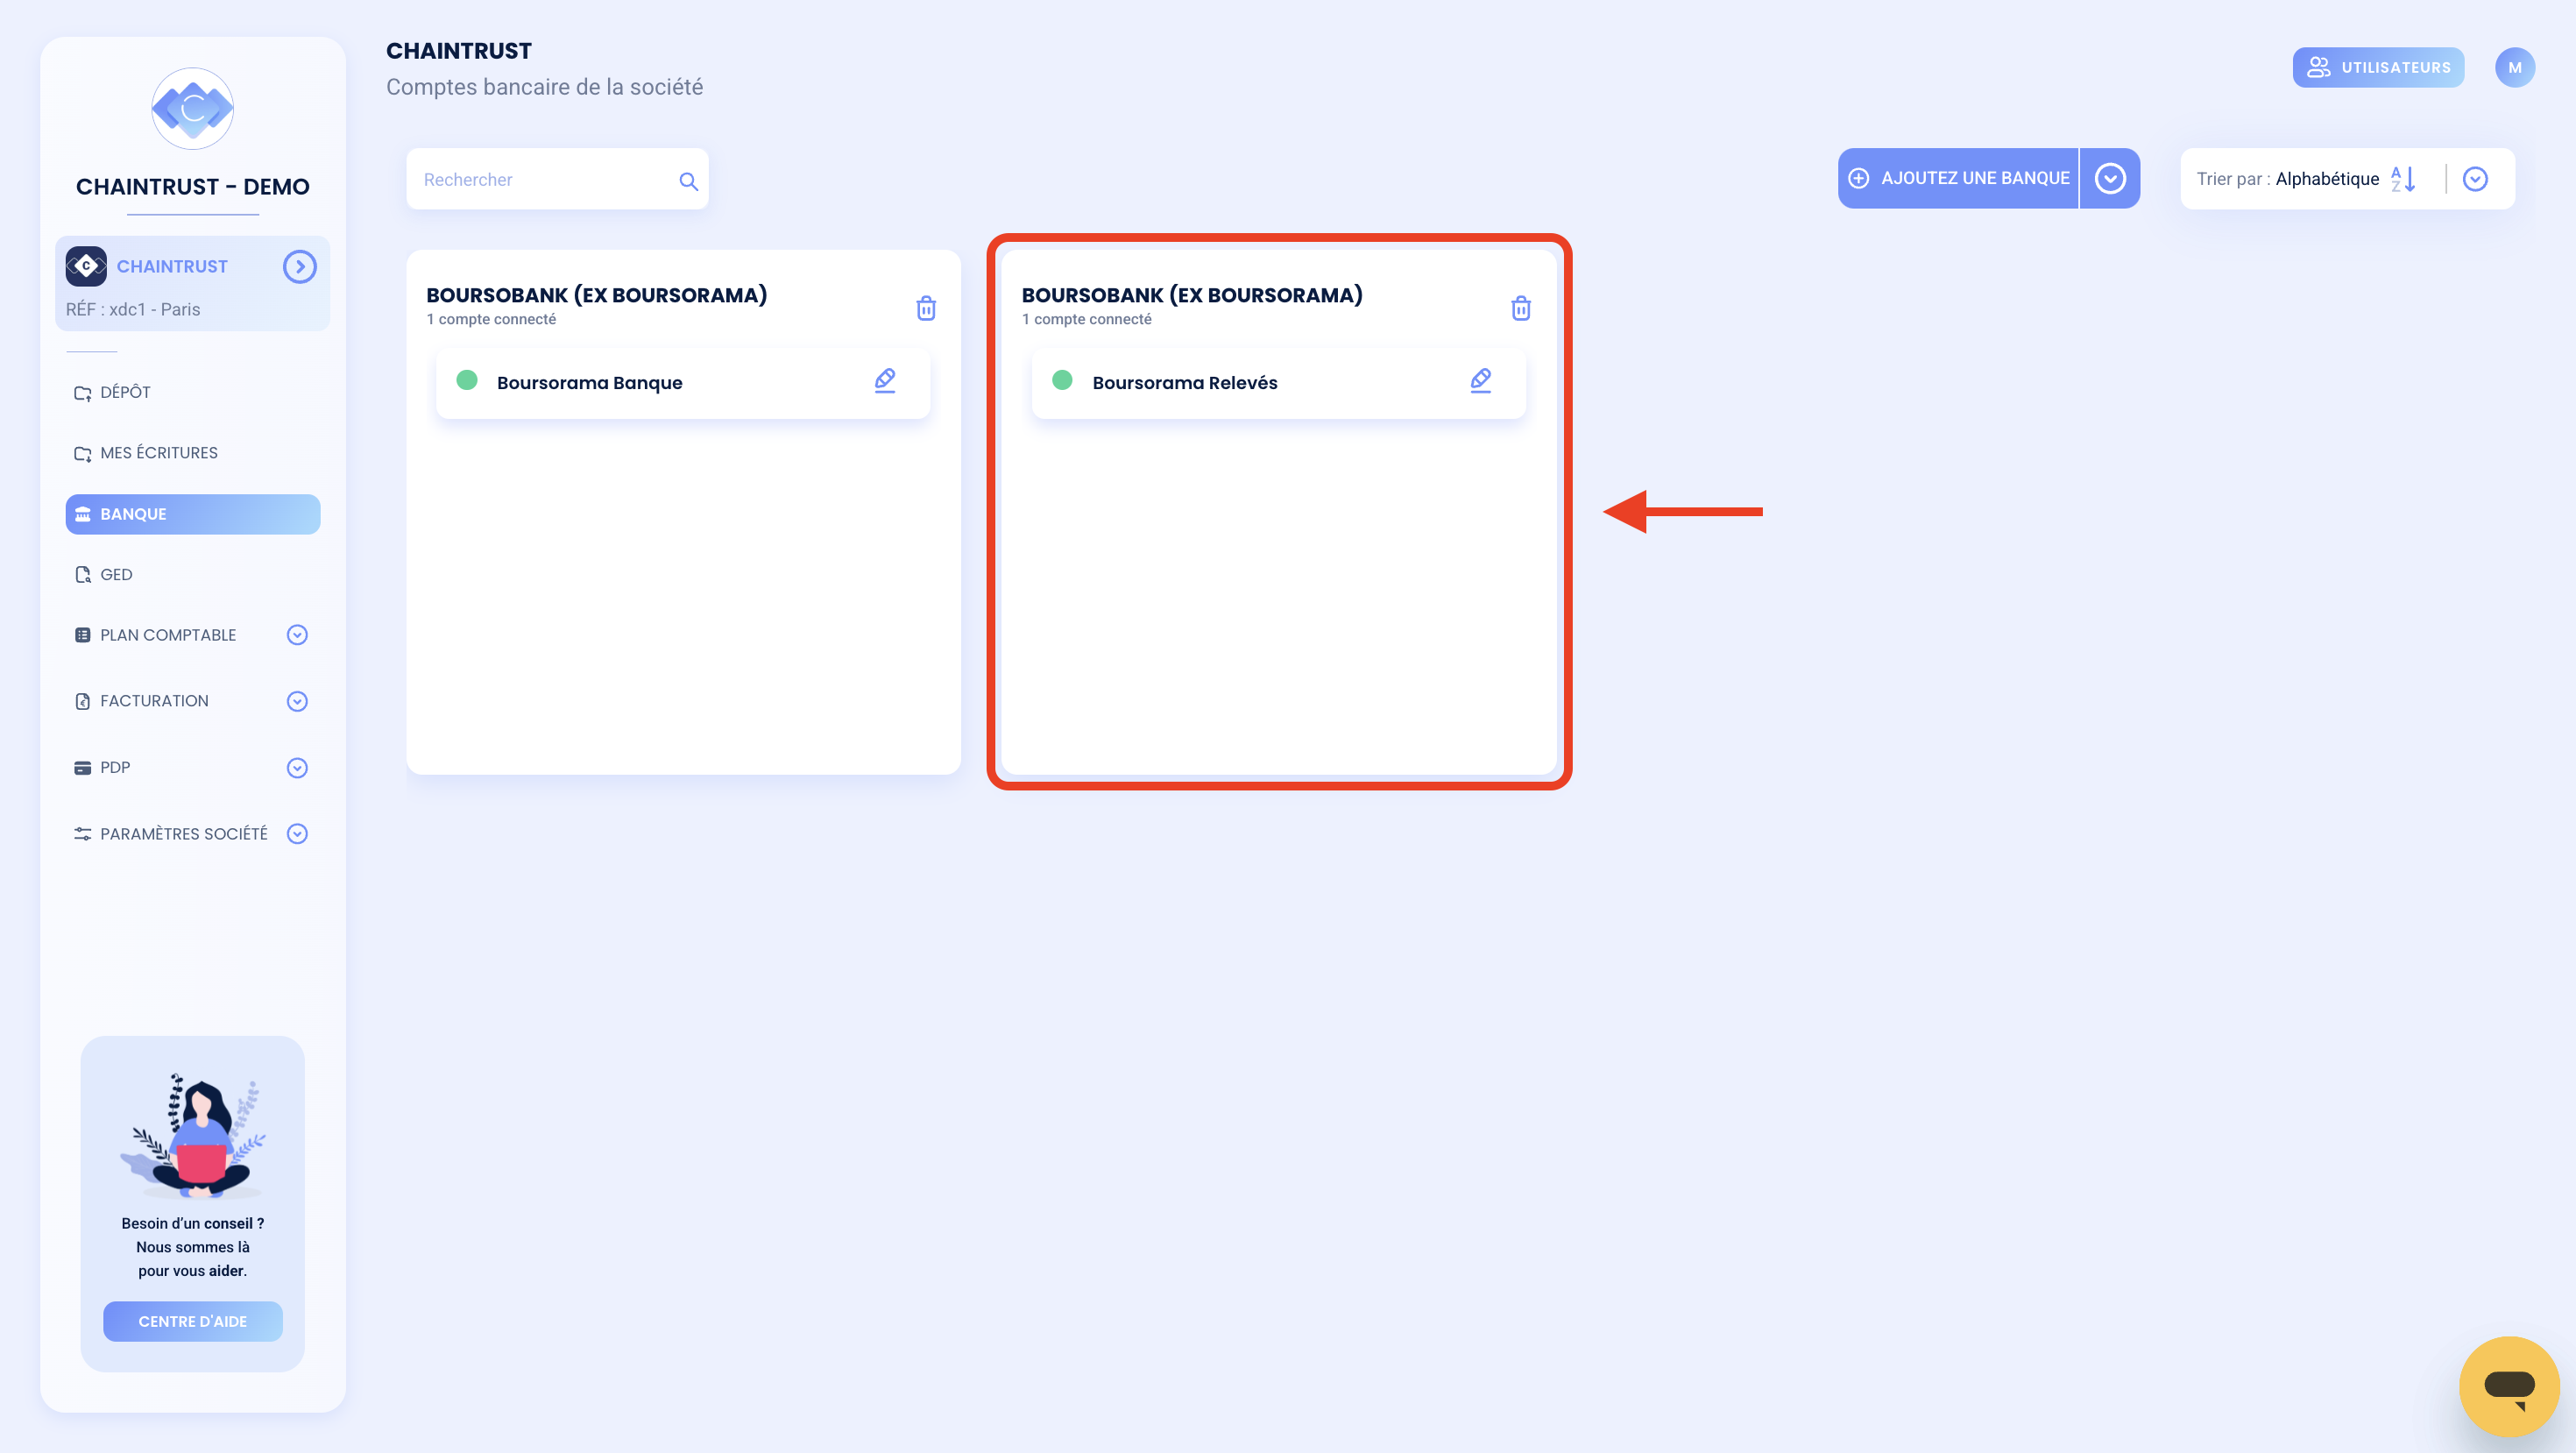Open the UTILISATEURS button
This screenshot has height=1453, width=2576.
(2378, 67)
